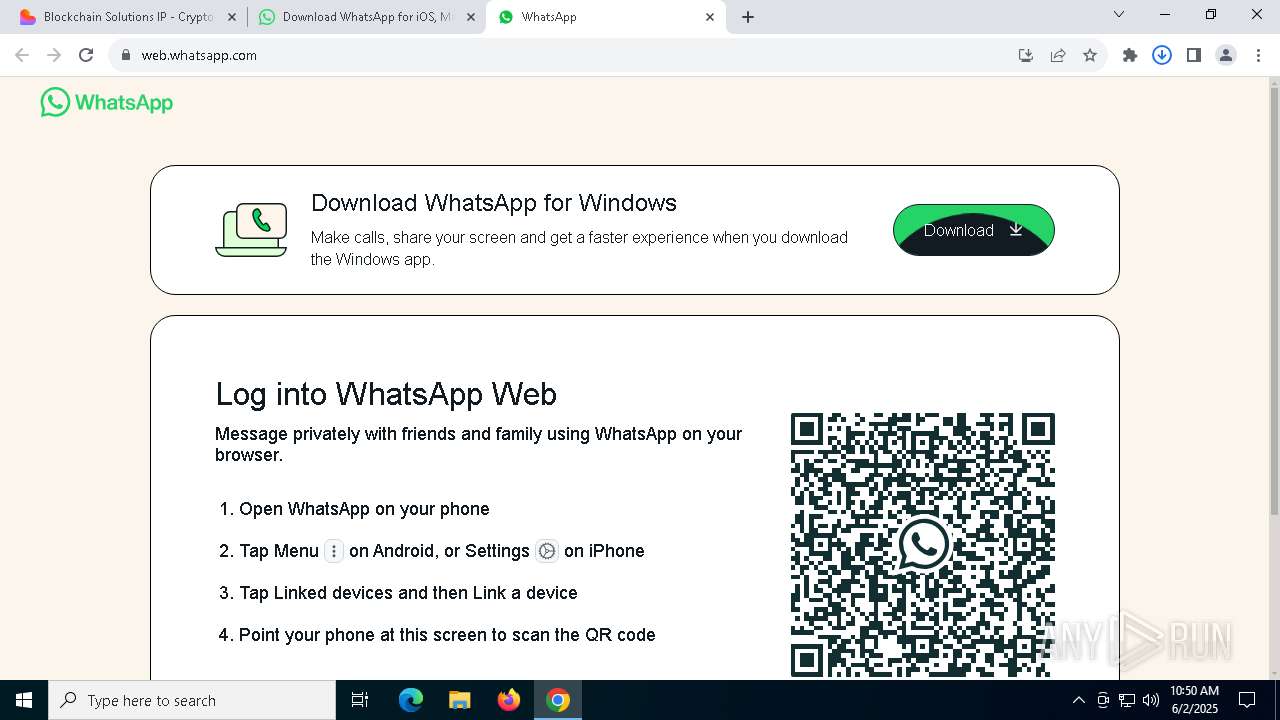1280x720 pixels.
Task: Launch Firefox from taskbar
Action: click(509, 700)
